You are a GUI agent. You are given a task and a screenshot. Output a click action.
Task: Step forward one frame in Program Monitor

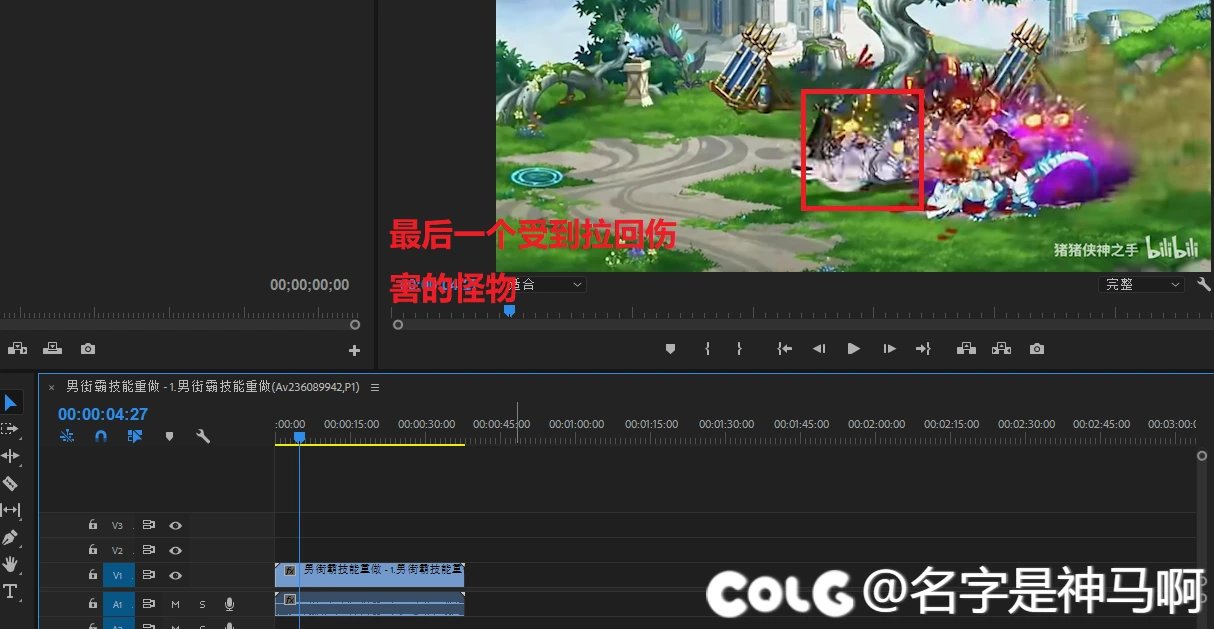point(889,349)
